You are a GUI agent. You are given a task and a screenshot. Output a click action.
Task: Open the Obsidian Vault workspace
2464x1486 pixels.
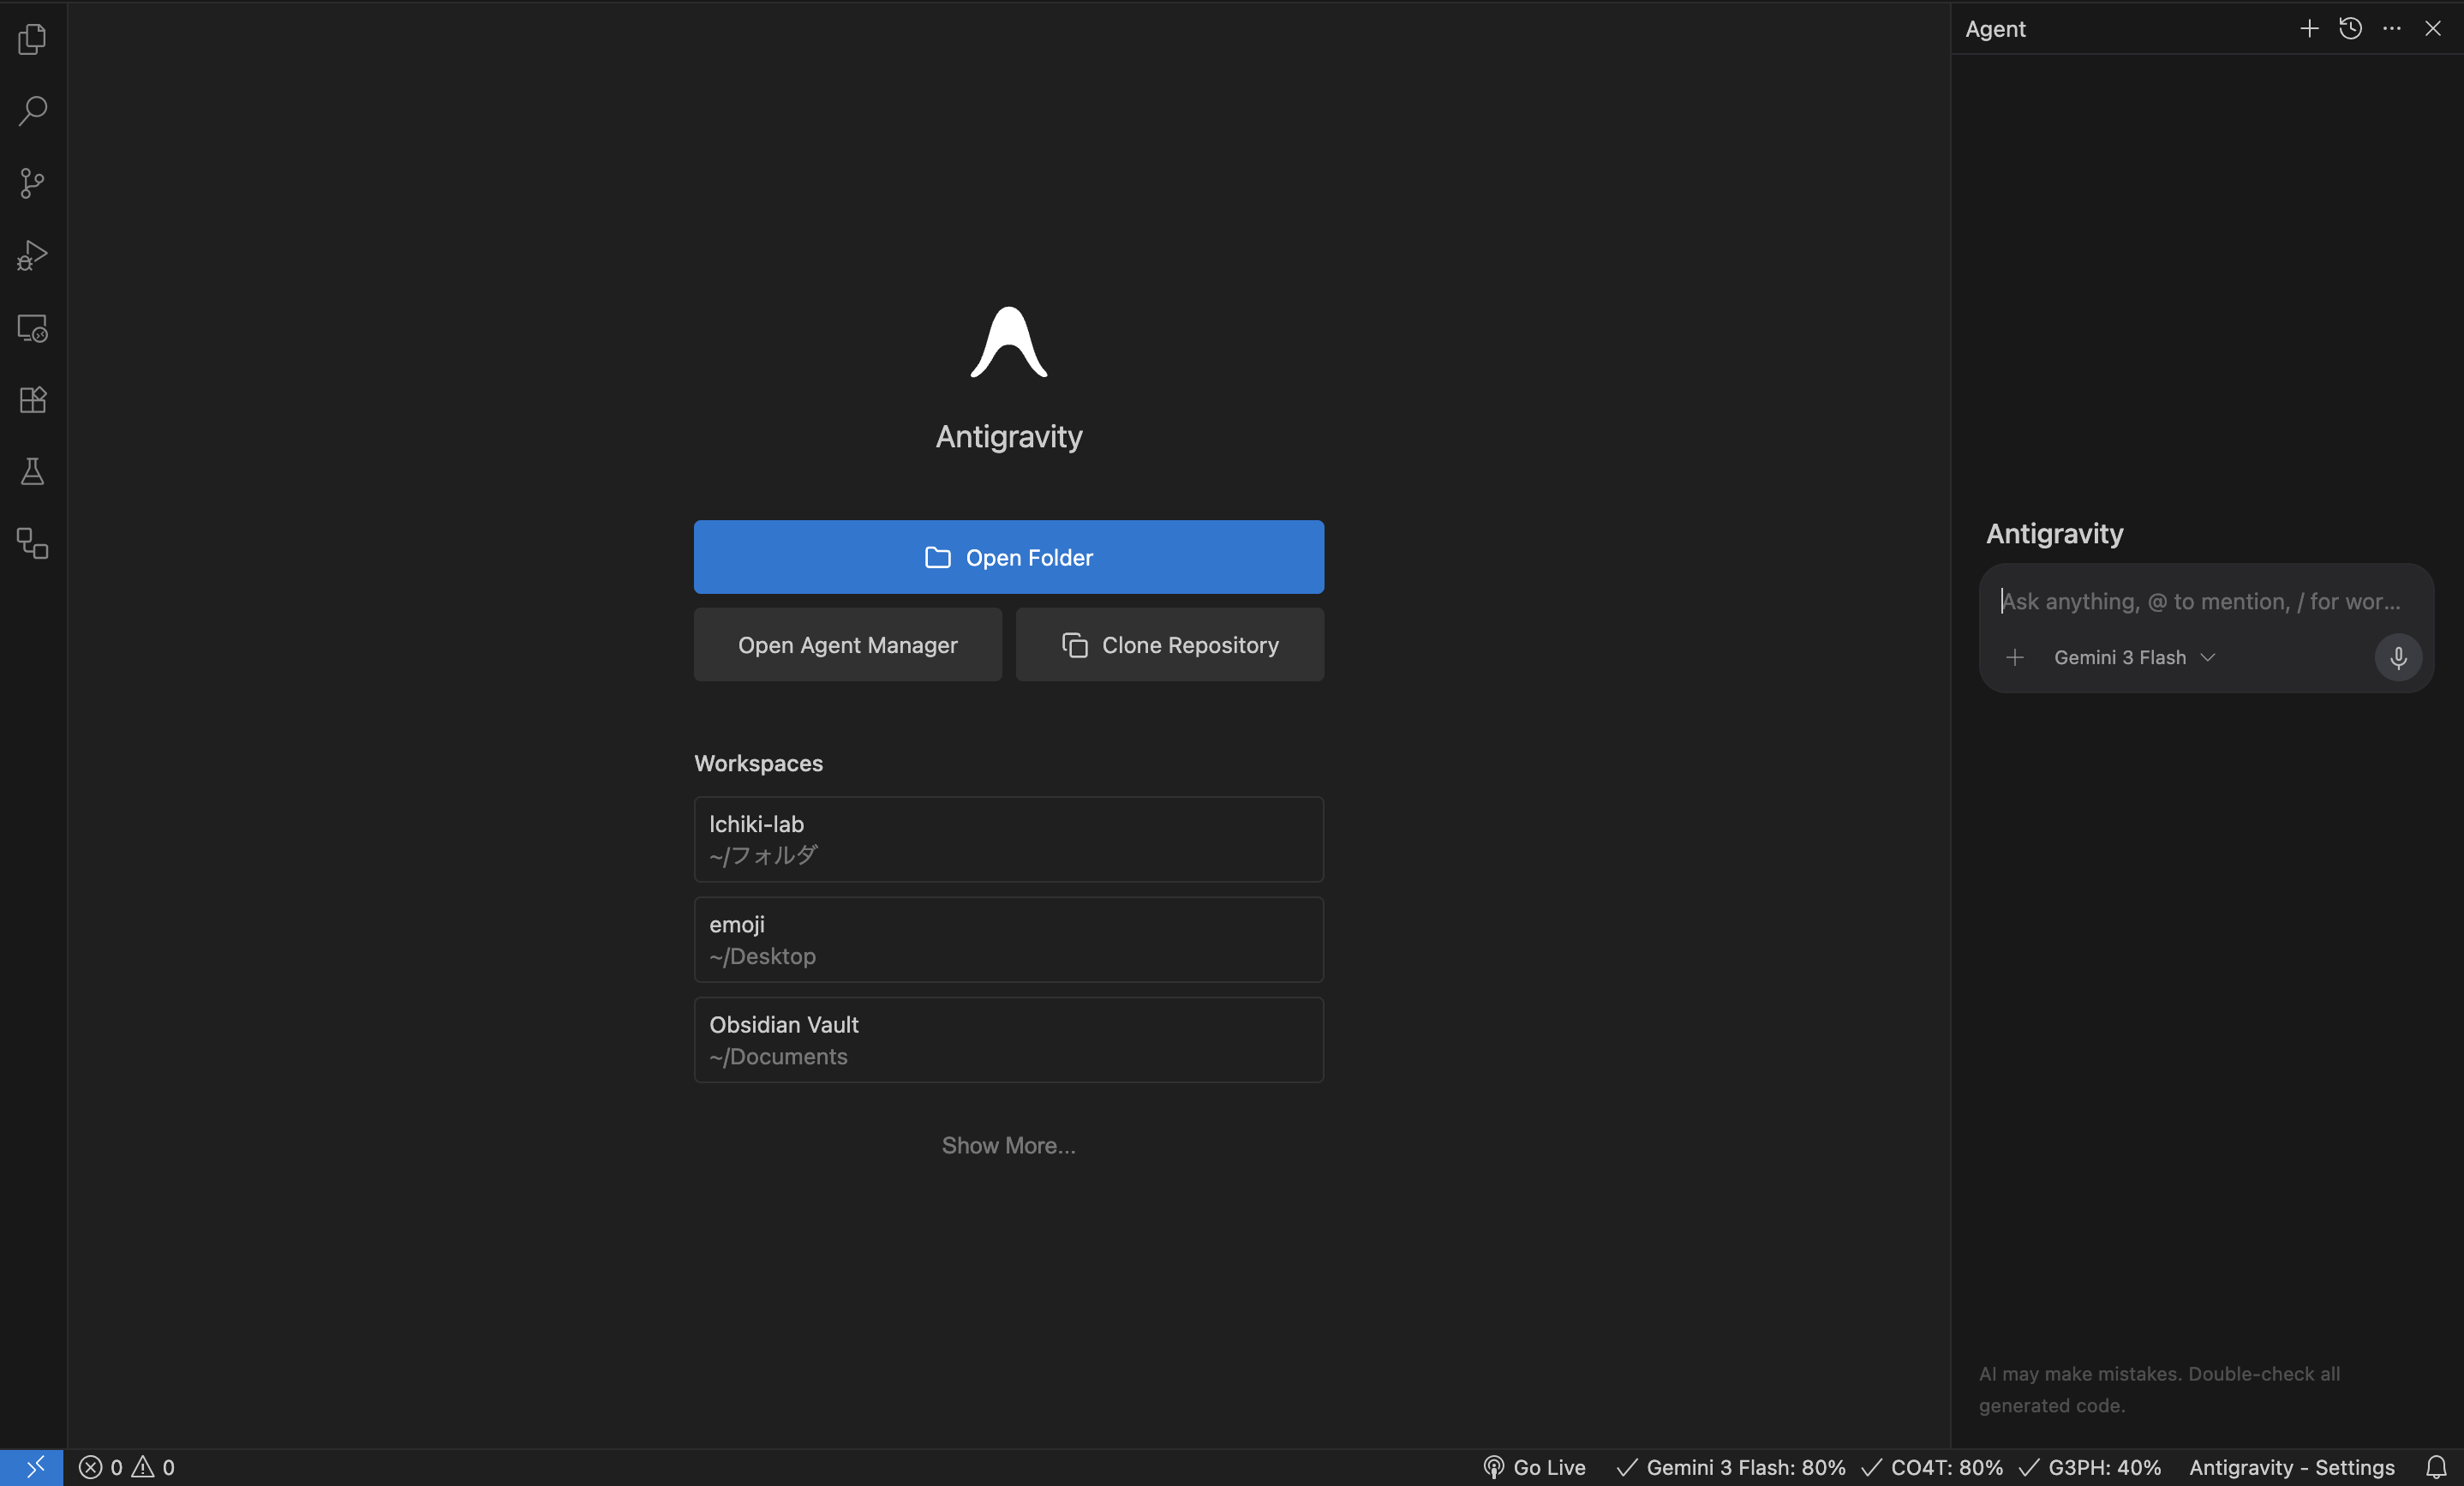pyautogui.click(x=1008, y=1039)
